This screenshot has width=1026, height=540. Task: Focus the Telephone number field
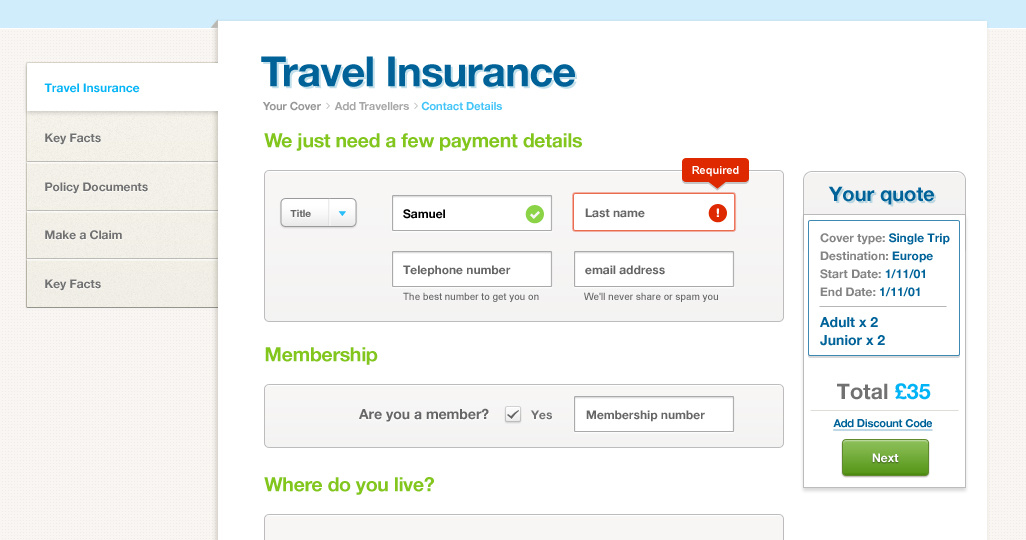[x=472, y=269]
